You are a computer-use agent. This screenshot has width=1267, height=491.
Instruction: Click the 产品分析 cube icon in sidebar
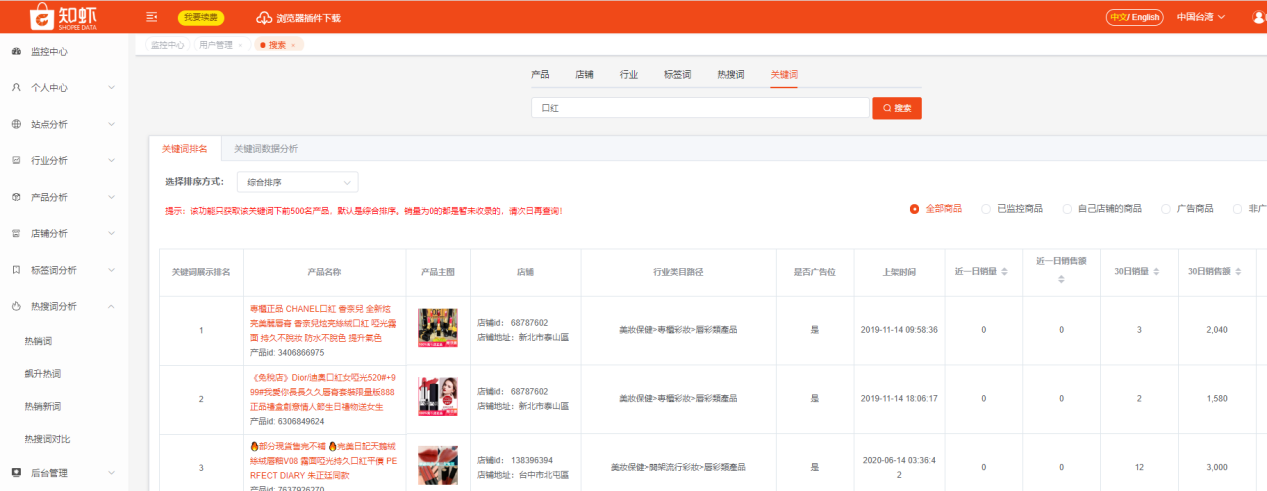tap(16, 197)
